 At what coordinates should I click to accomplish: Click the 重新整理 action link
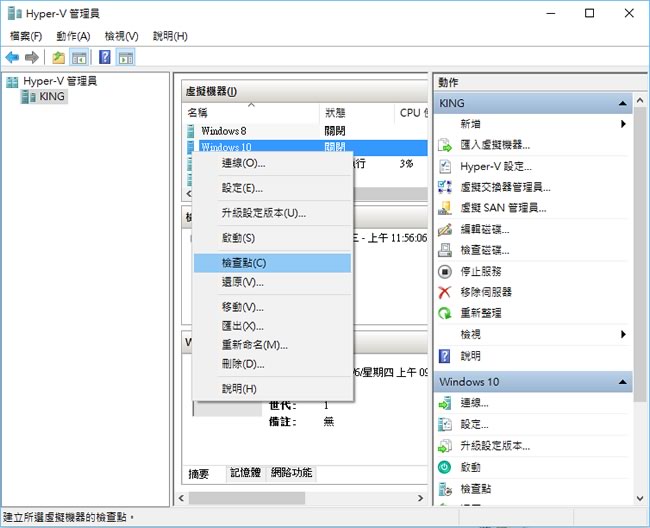coord(481,313)
